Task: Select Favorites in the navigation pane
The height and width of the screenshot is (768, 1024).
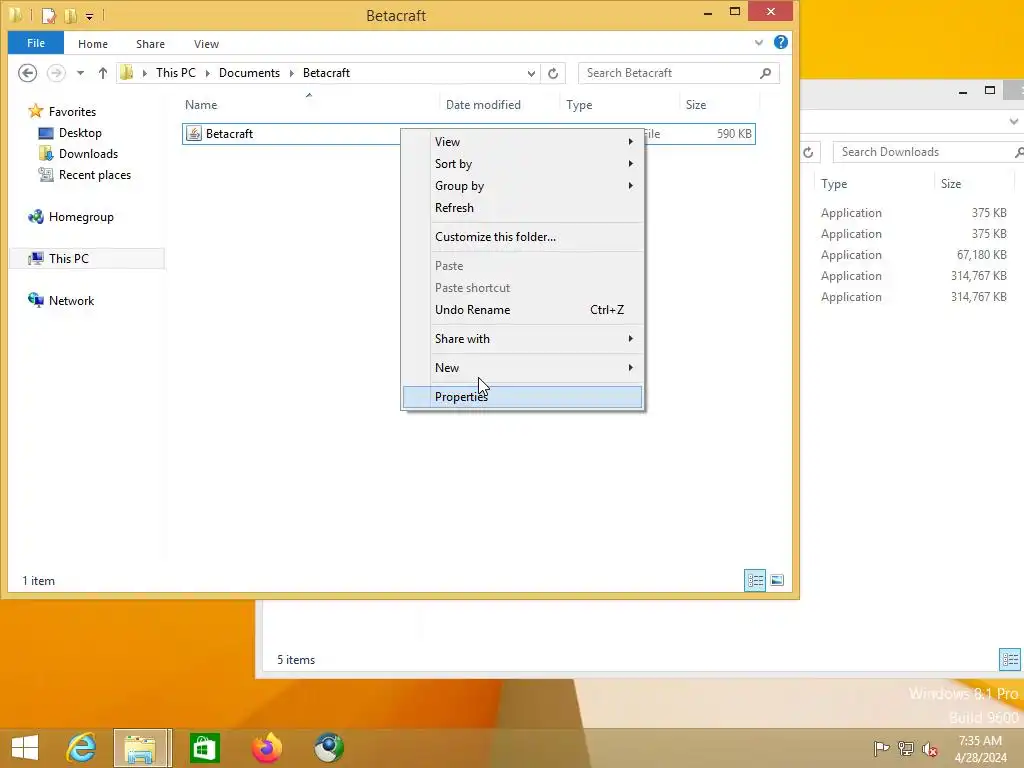Action: [72, 112]
